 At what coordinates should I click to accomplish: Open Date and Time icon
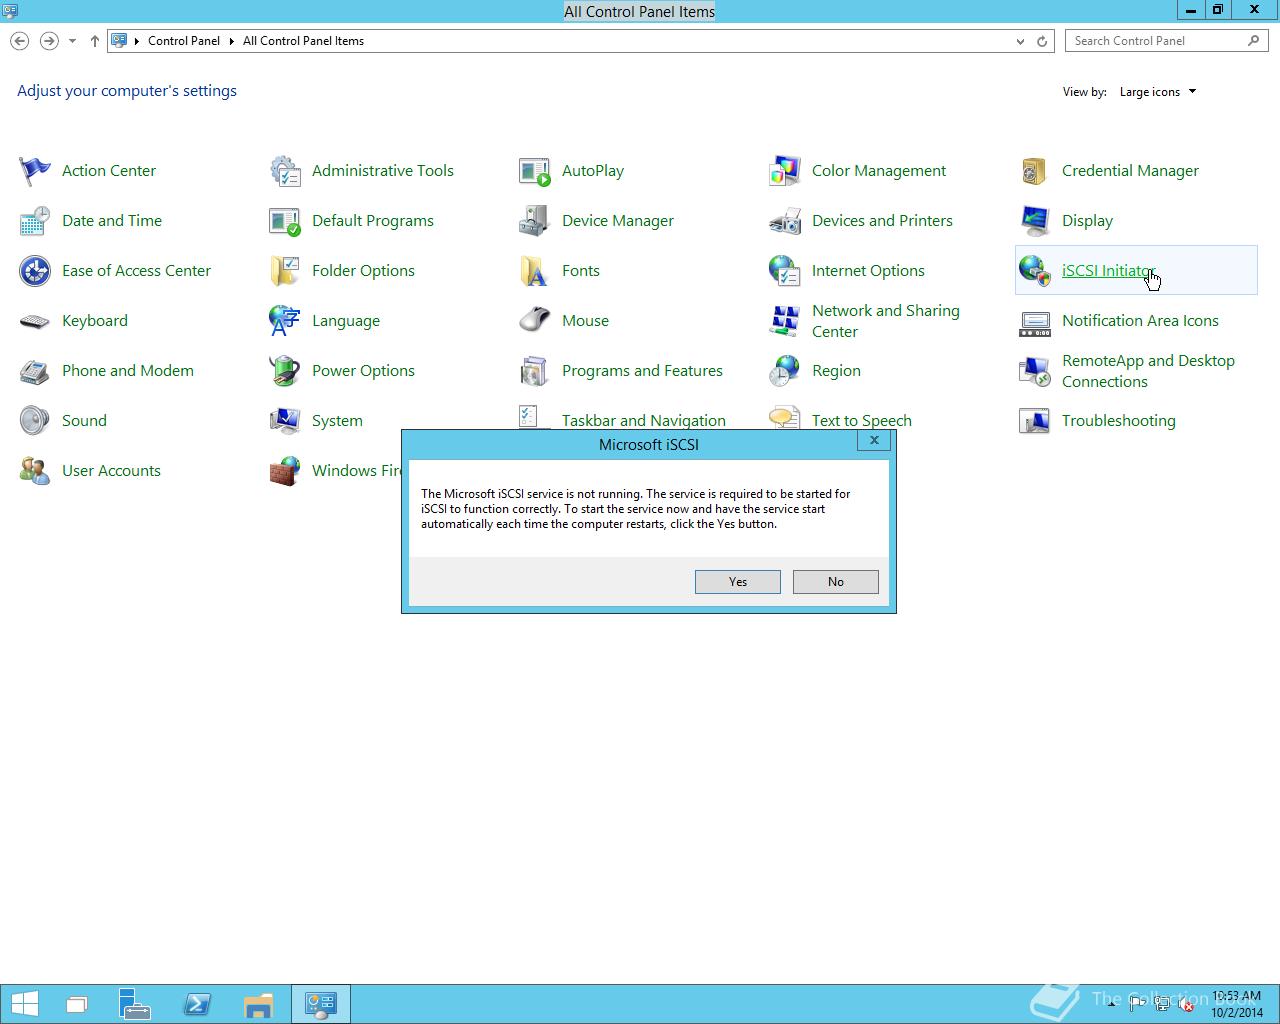pos(35,221)
